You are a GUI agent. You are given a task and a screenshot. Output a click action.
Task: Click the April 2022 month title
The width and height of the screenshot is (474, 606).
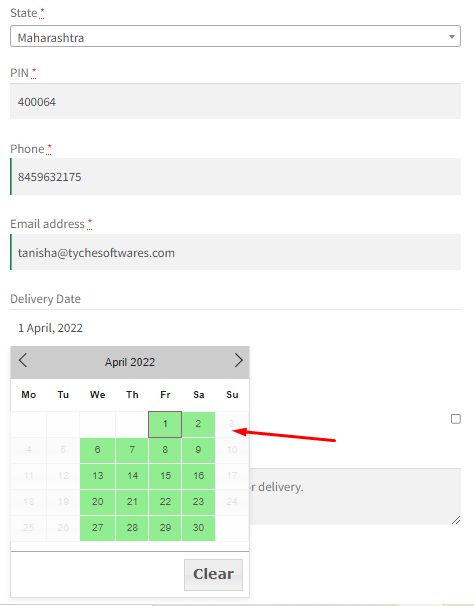pyautogui.click(x=130, y=362)
